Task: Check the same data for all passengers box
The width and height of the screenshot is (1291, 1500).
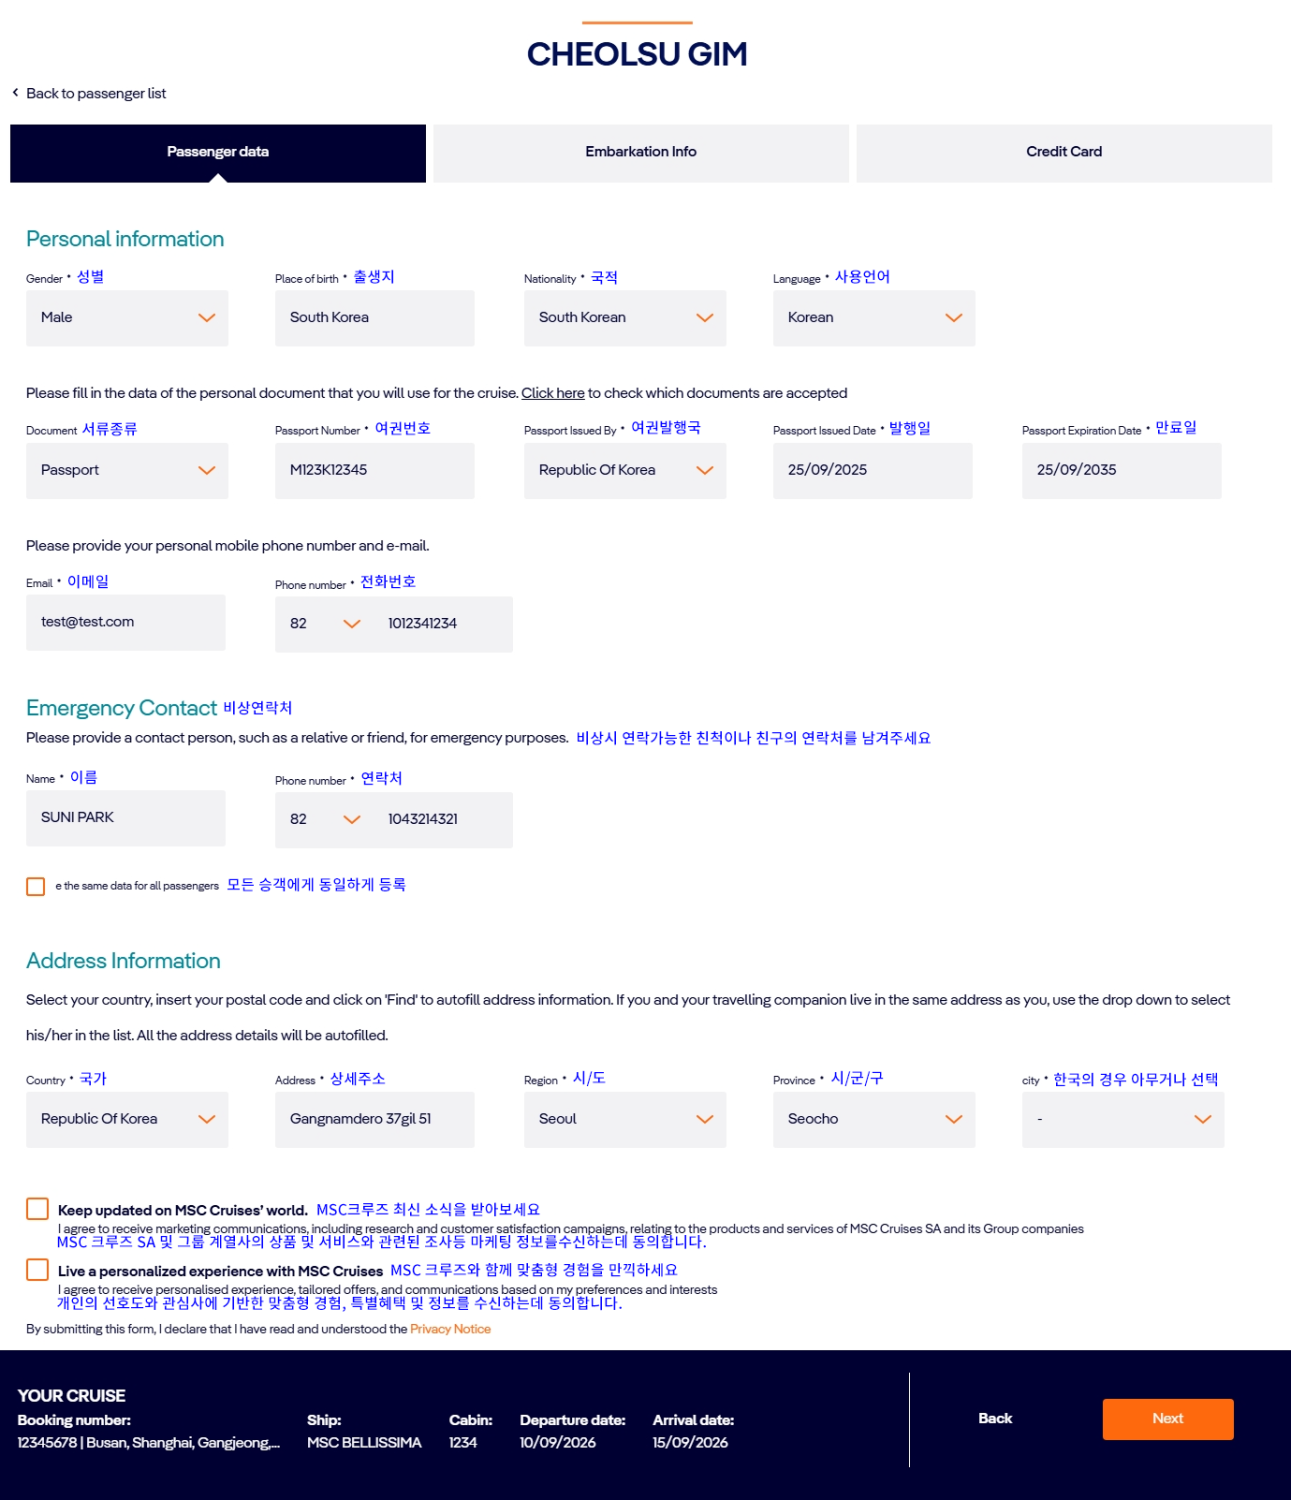Action: point(36,886)
